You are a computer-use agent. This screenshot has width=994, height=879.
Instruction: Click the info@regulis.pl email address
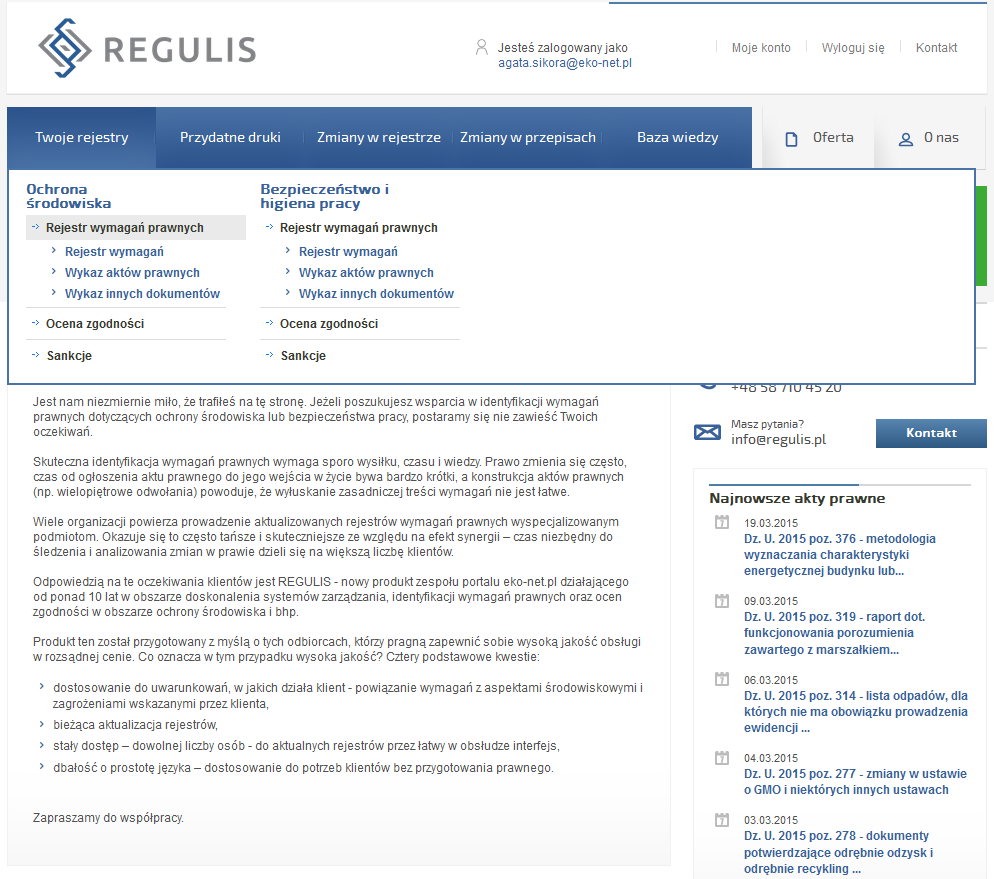point(778,440)
